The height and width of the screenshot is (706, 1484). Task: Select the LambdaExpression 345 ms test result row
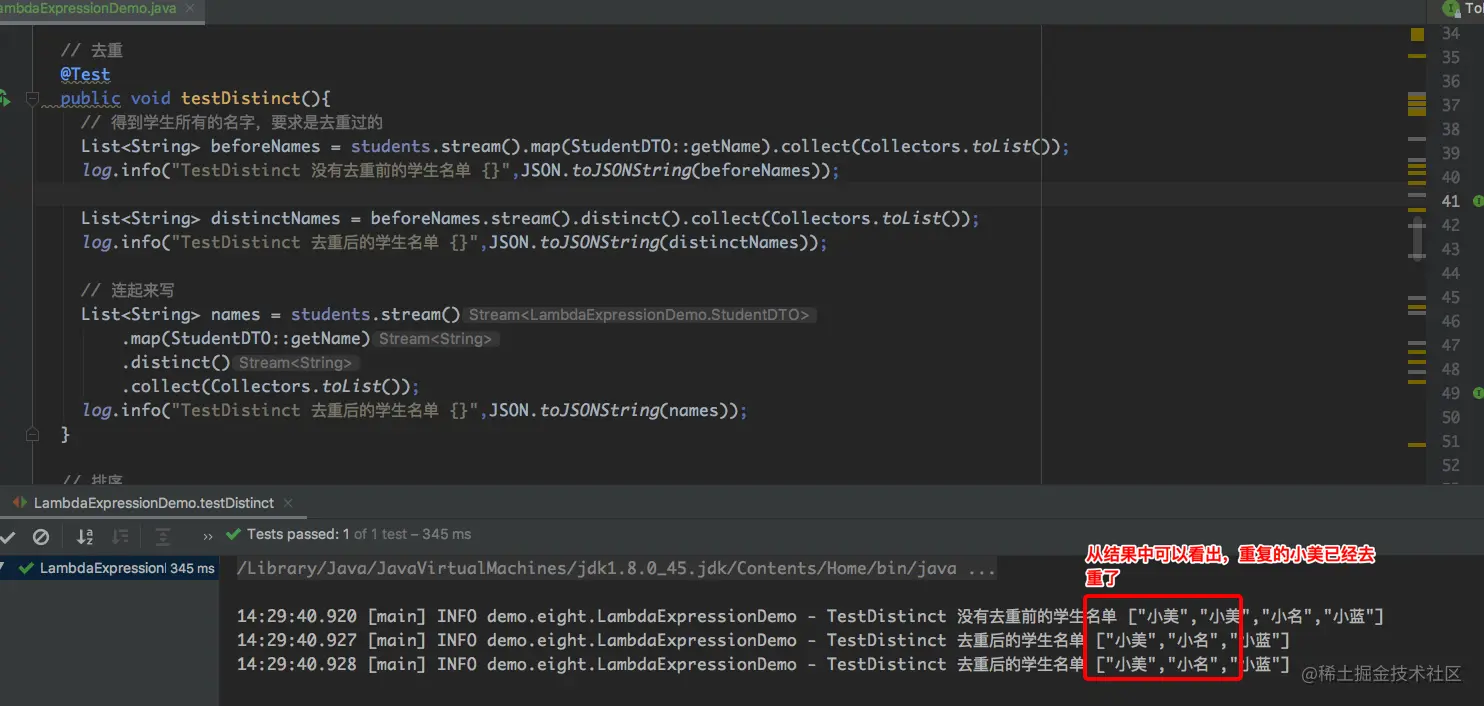[109, 568]
